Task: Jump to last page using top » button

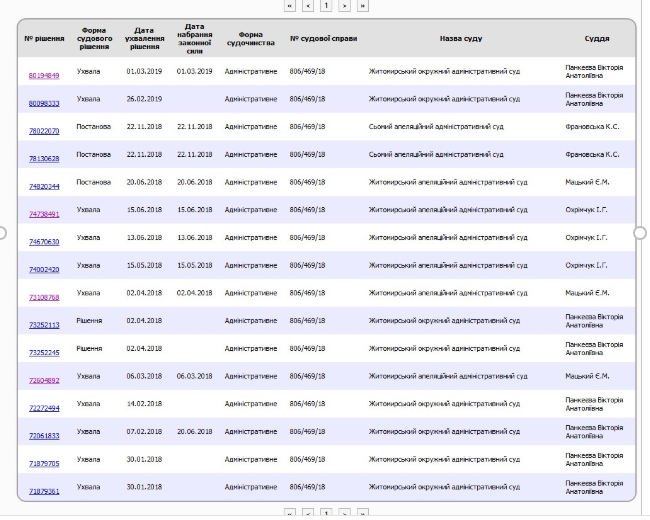Action: (x=362, y=5)
